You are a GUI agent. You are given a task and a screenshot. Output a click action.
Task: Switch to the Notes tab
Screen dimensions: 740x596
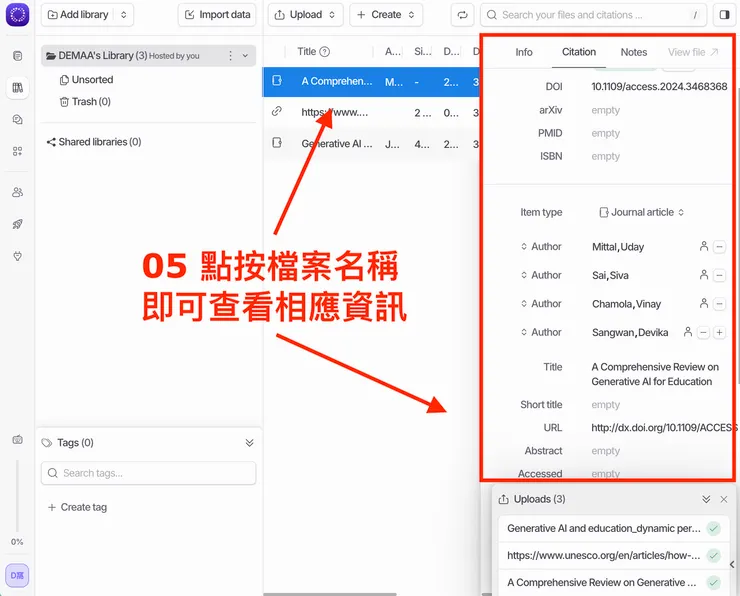[633, 52]
